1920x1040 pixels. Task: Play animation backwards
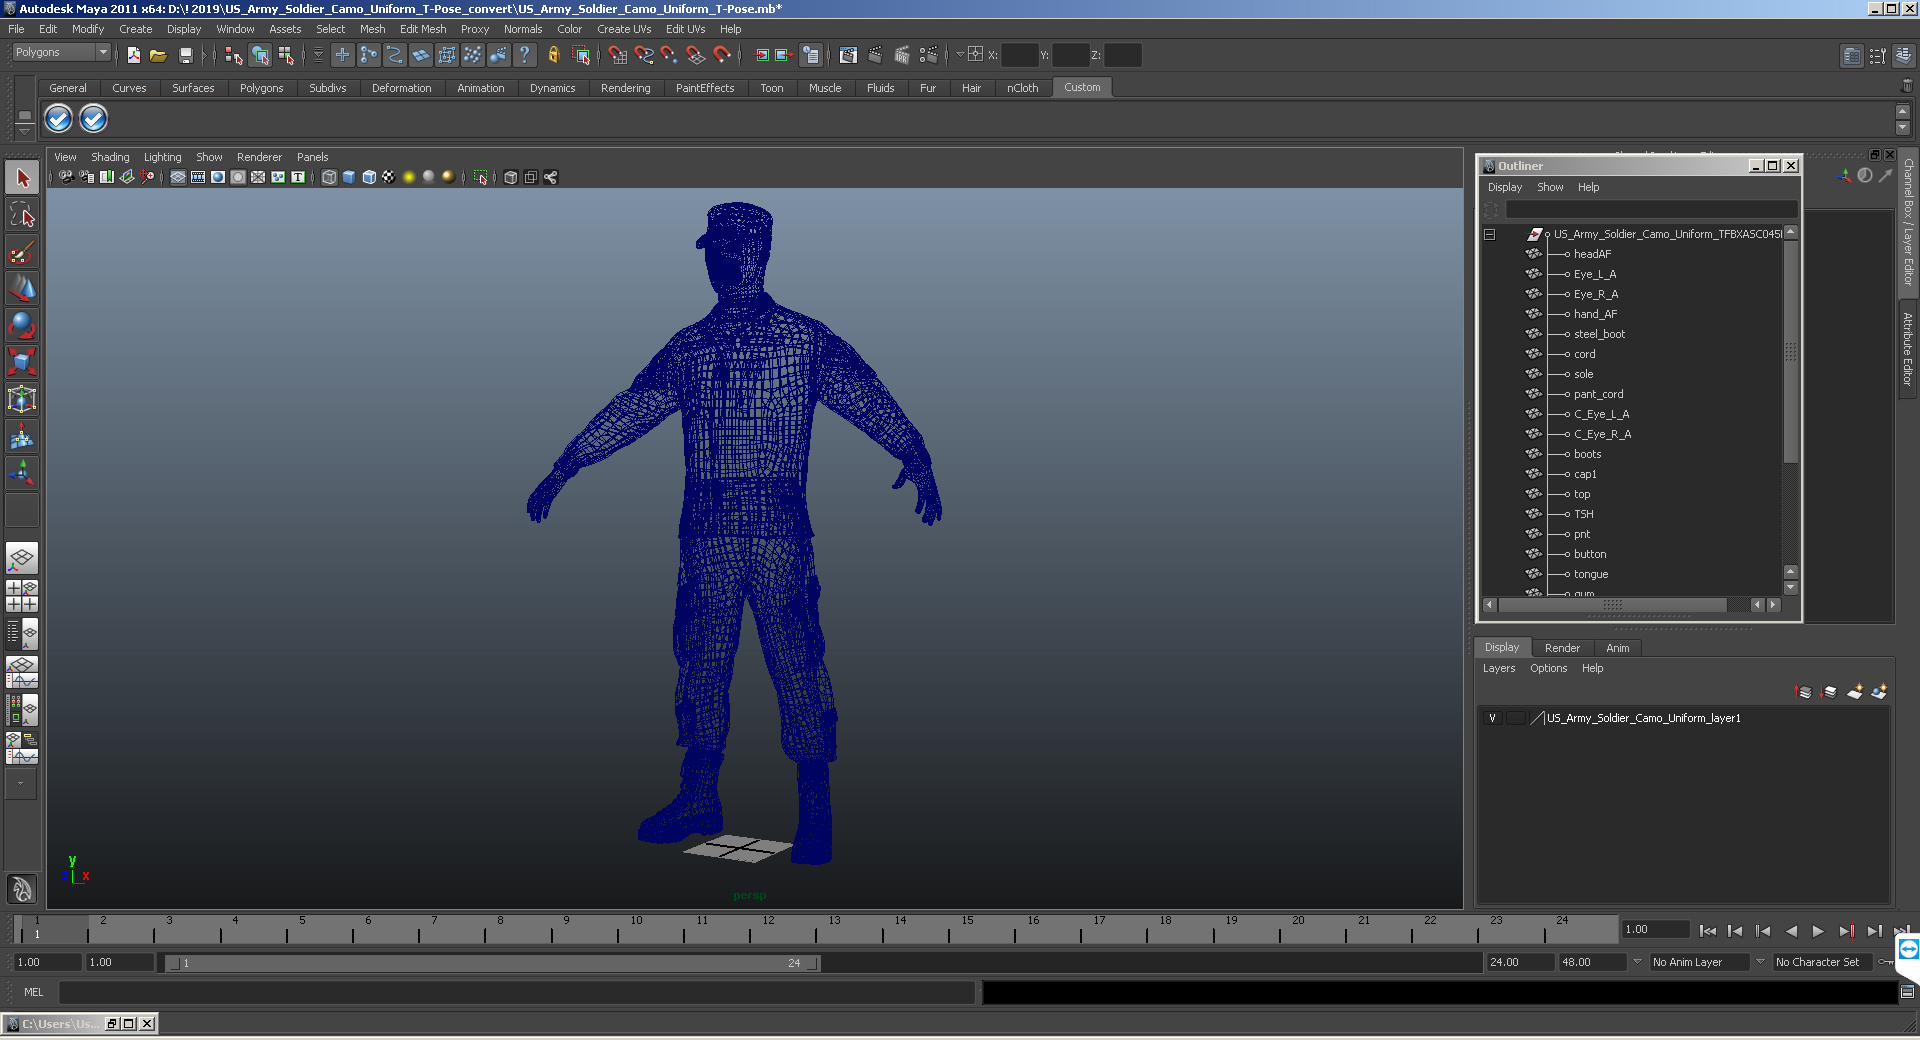coord(1791,931)
